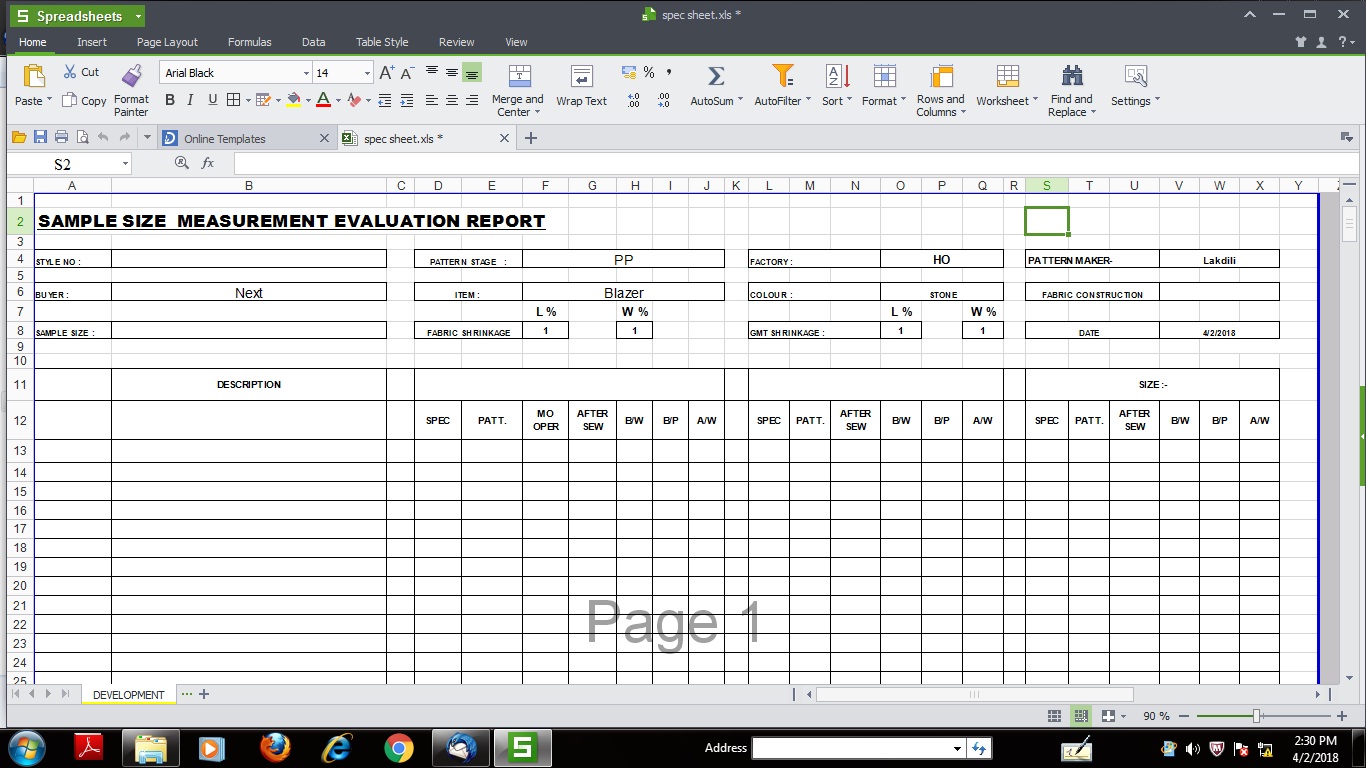The height and width of the screenshot is (768, 1366).
Task: Toggle Underline formatting
Action: pyautogui.click(x=212, y=100)
